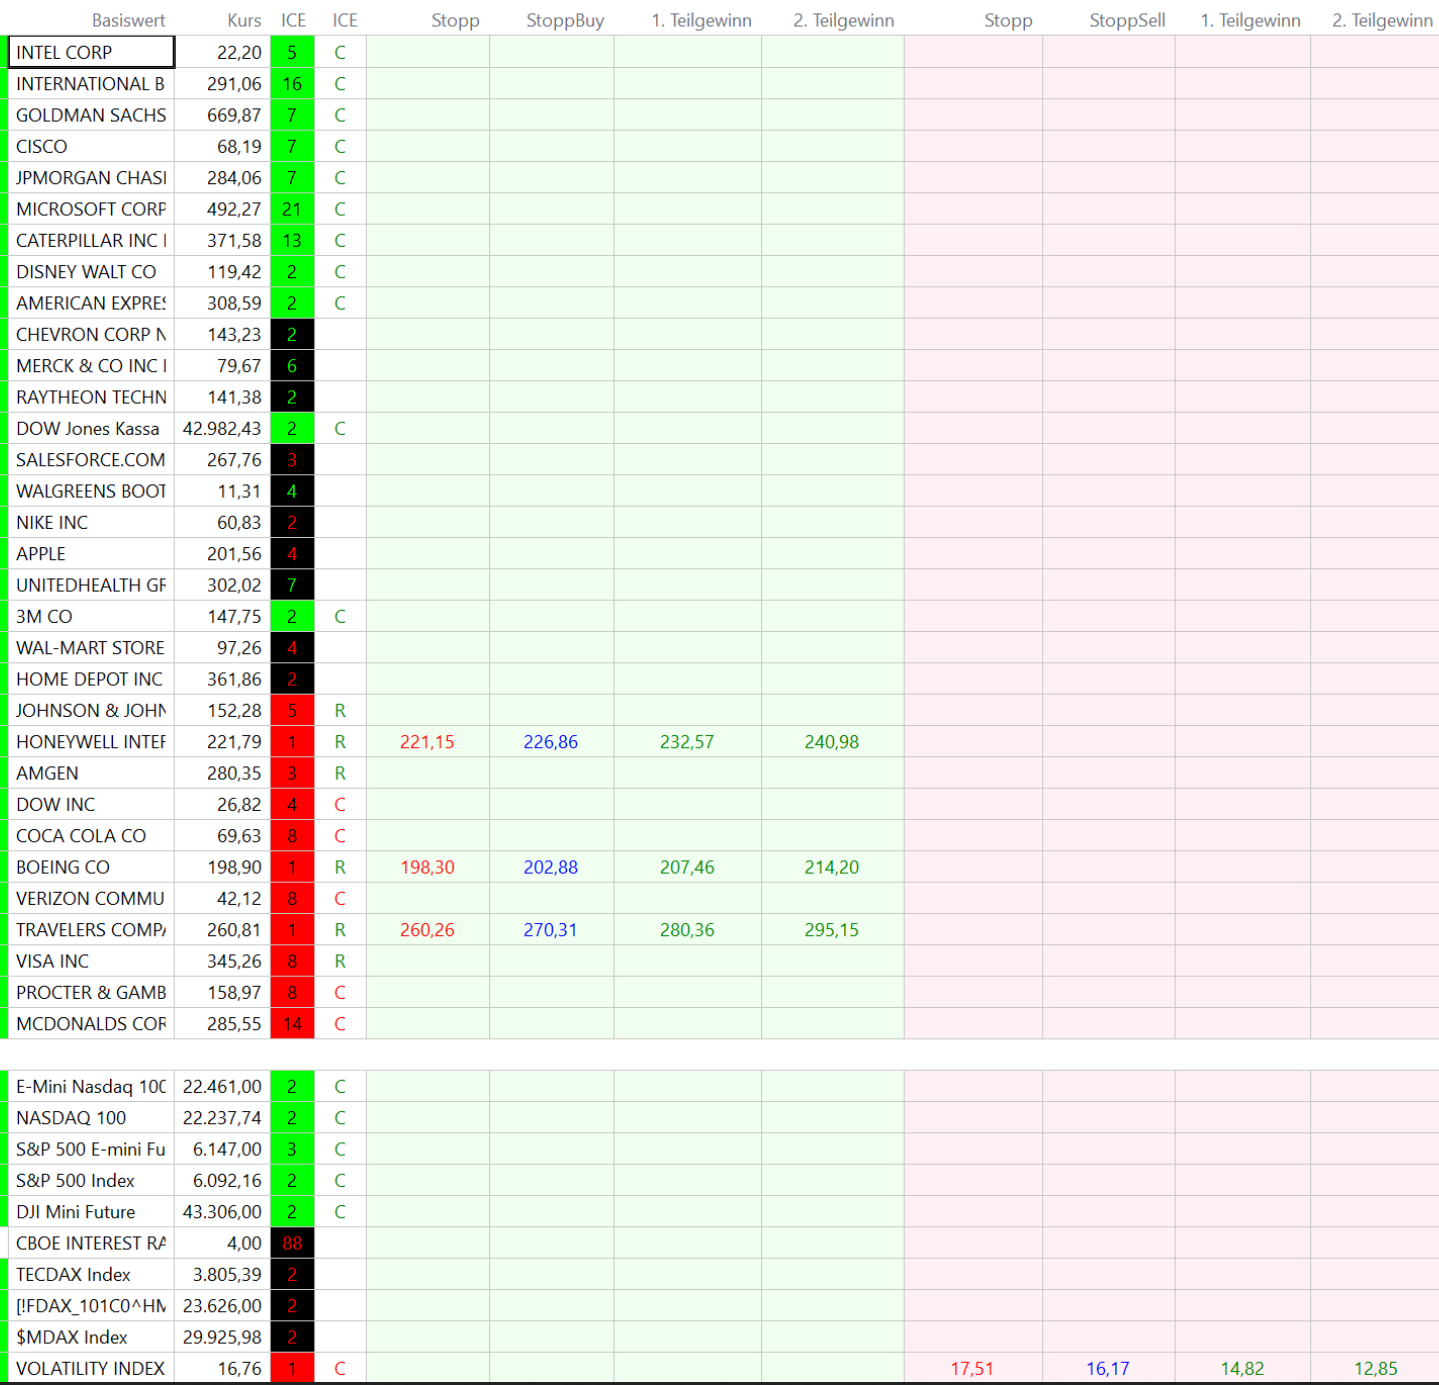Viewport: 1439px width, 1385px height.
Task: Click Boeing's red stop value 198,30
Action: pos(427,867)
